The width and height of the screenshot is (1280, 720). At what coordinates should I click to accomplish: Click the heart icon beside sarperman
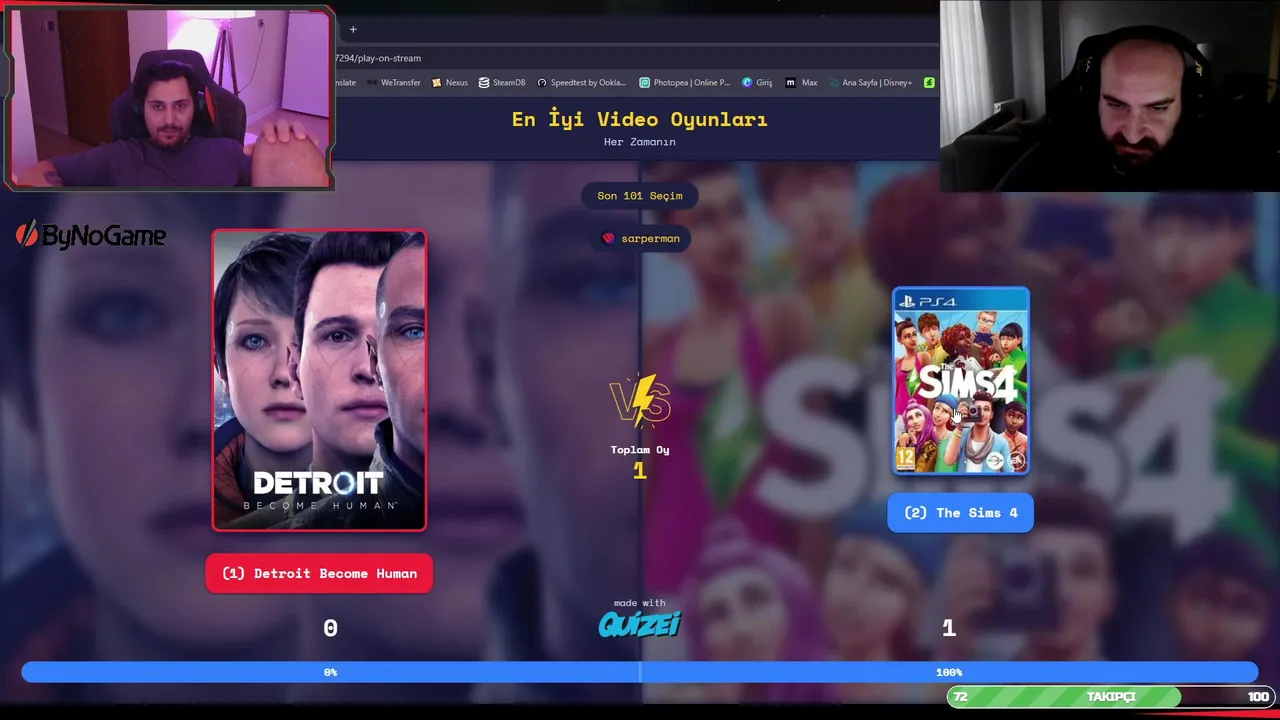608,238
